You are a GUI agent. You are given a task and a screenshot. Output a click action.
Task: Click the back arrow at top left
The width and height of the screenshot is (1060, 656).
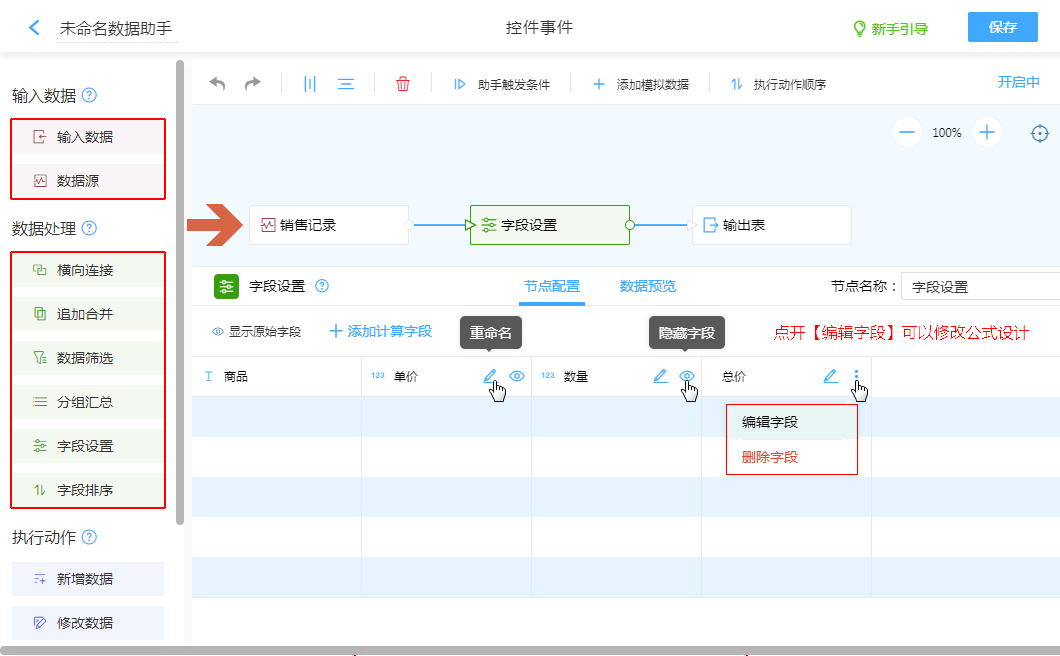(34, 28)
